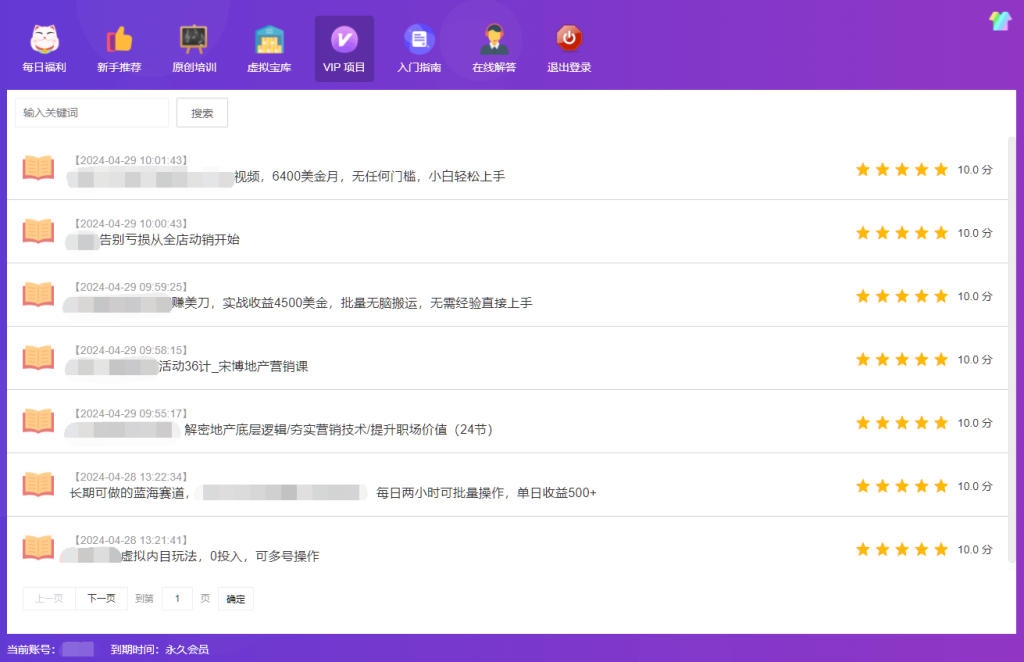Open the 原创培训 blackboard icon
The width and height of the screenshot is (1024, 662).
click(x=194, y=40)
